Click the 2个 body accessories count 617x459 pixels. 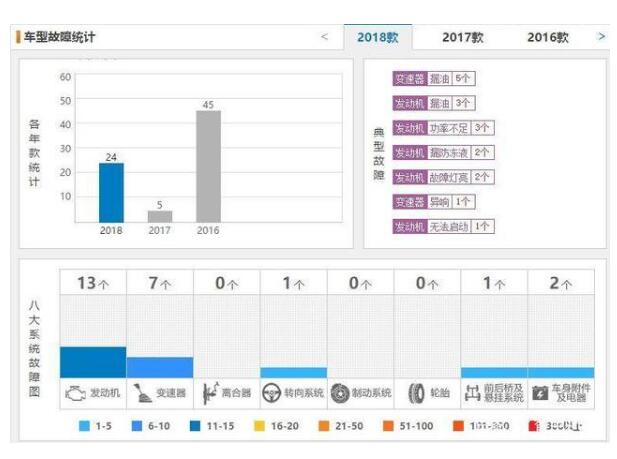(561, 283)
